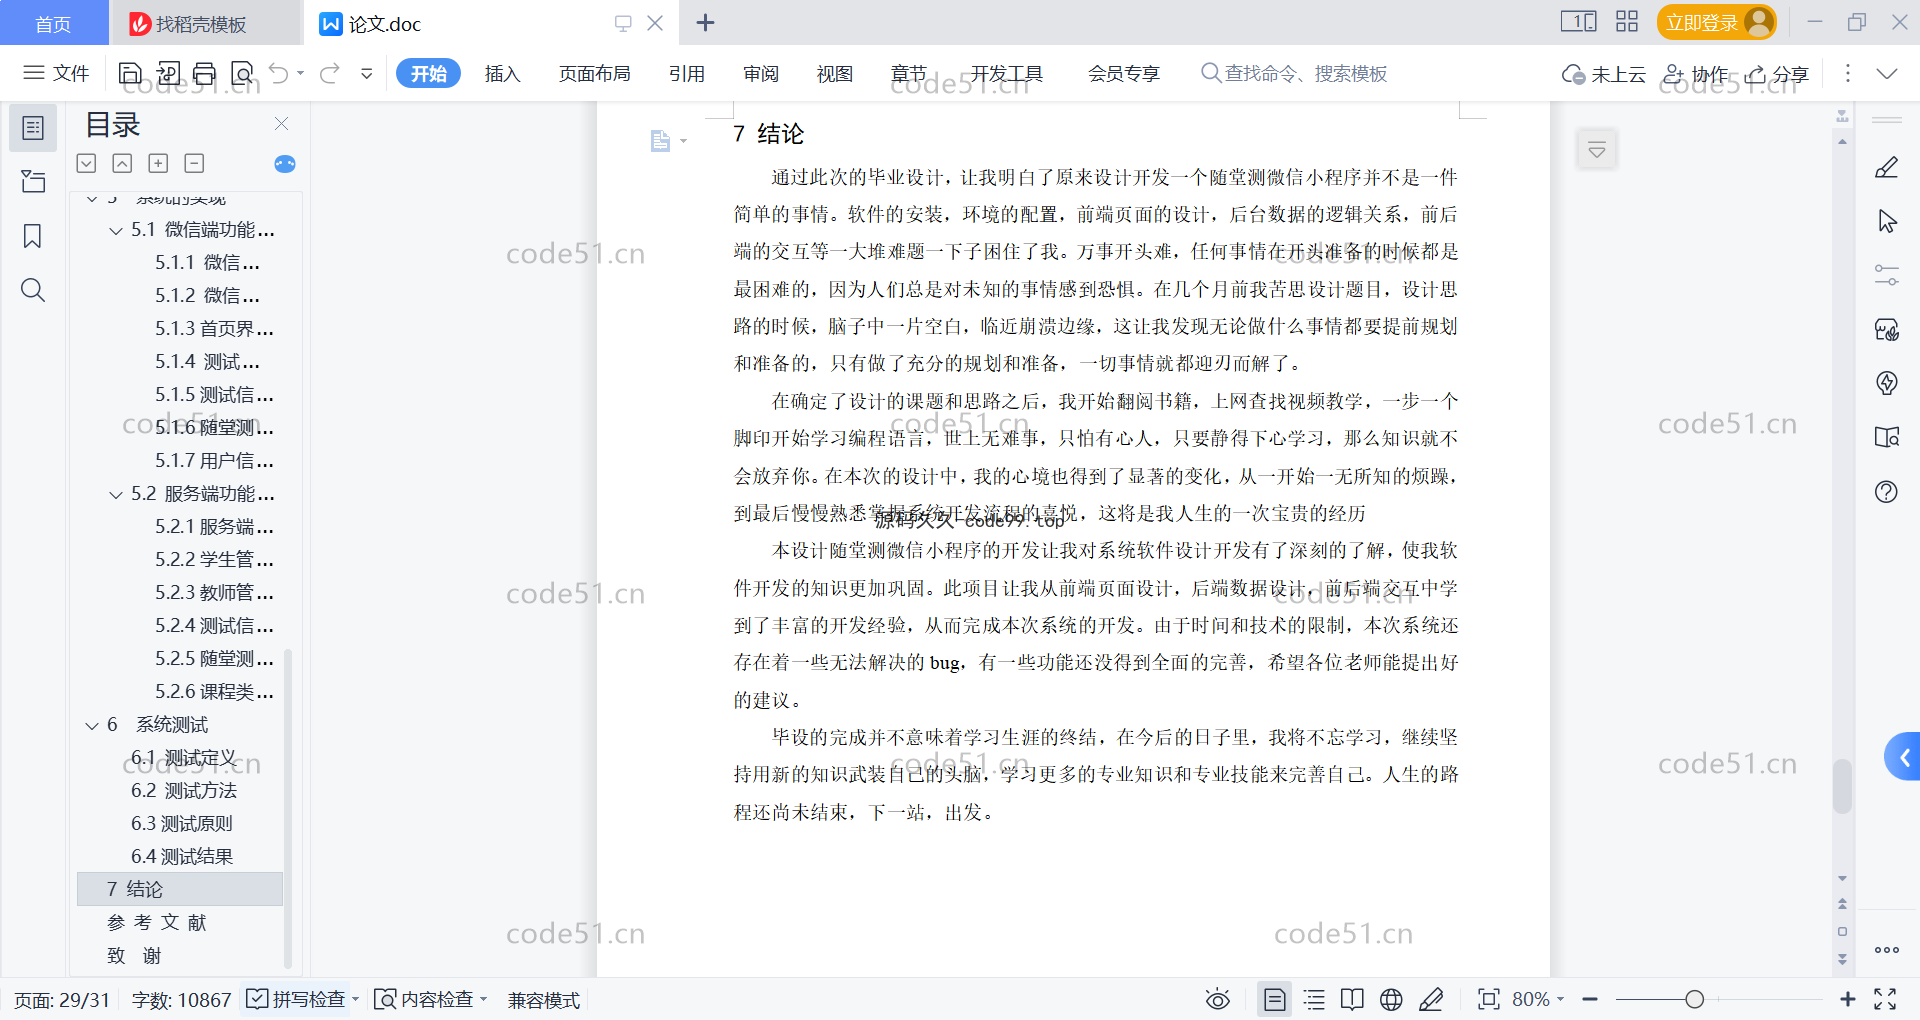Click the 分享 share button
This screenshot has height=1020, width=1920.
1778,74
